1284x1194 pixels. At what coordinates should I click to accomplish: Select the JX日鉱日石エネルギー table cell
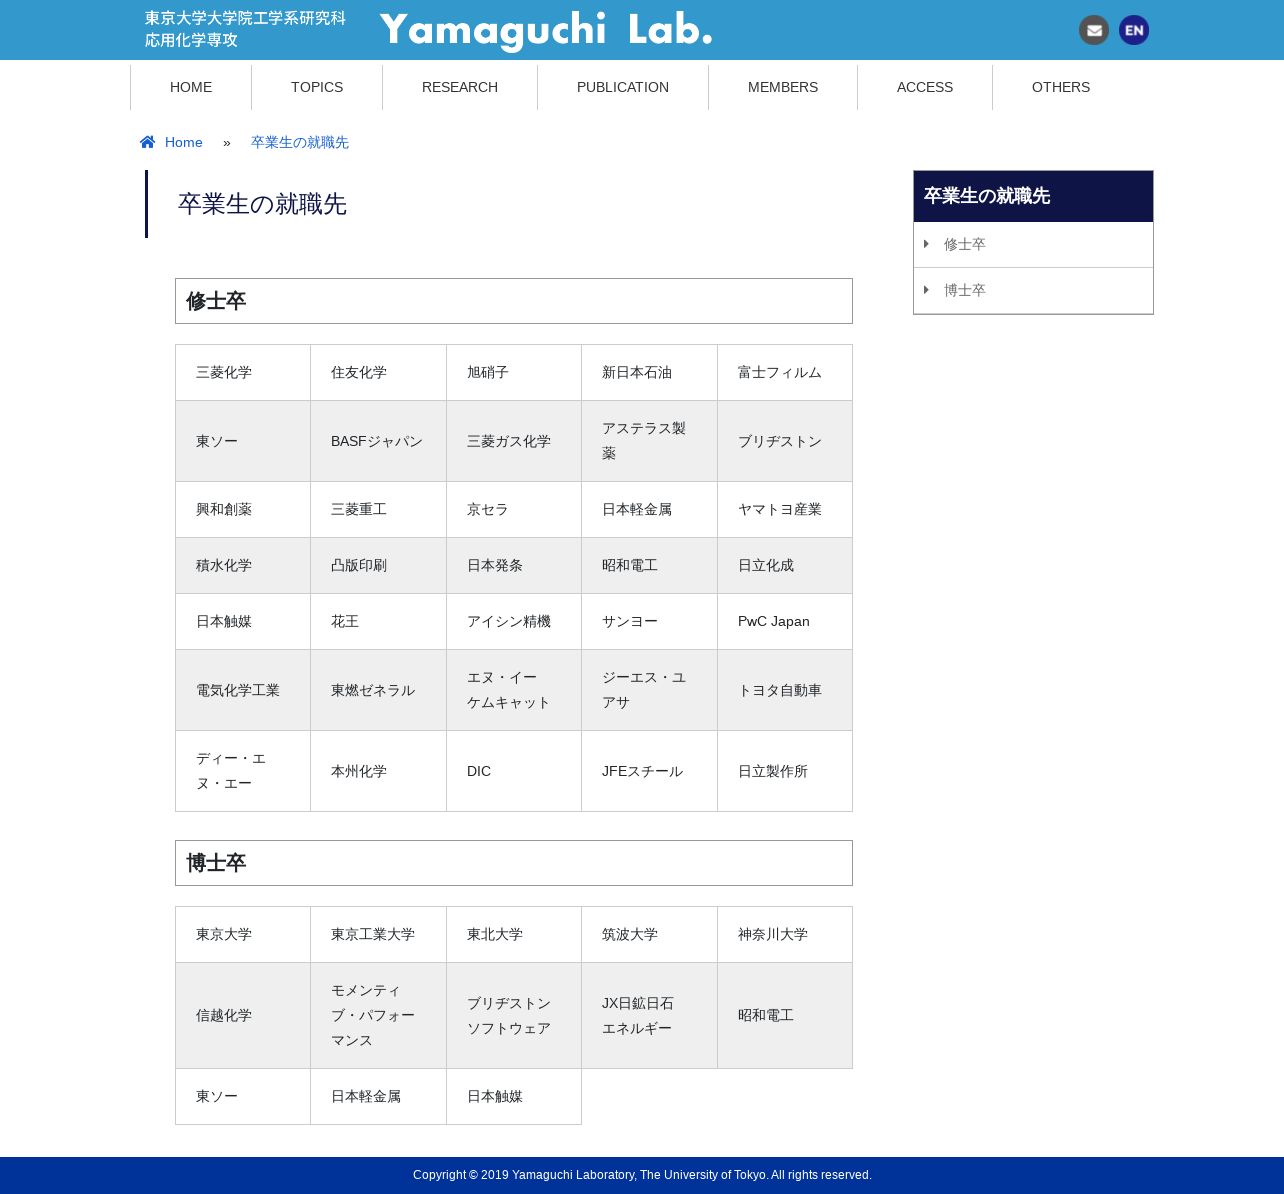click(x=649, y=1015)
